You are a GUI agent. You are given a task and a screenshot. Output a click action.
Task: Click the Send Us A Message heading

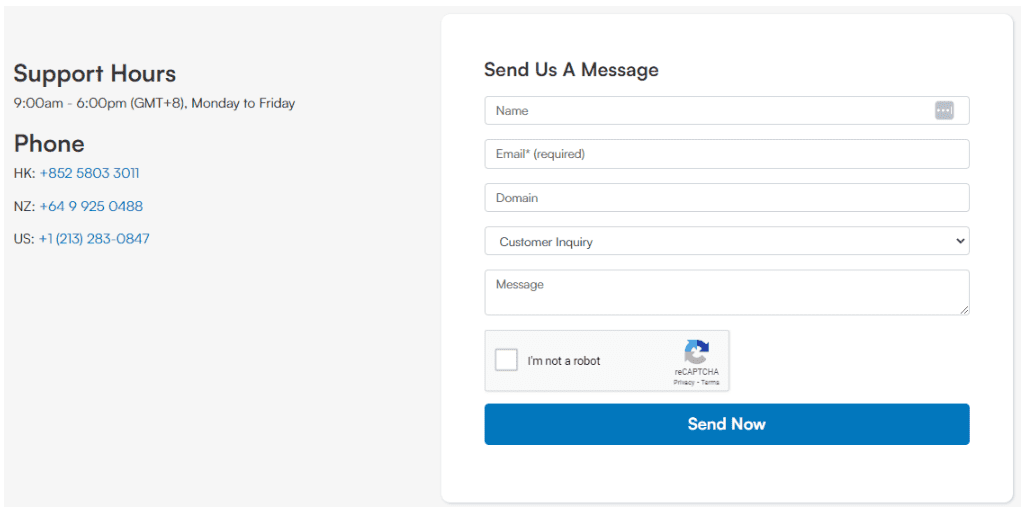coord(571,69)
